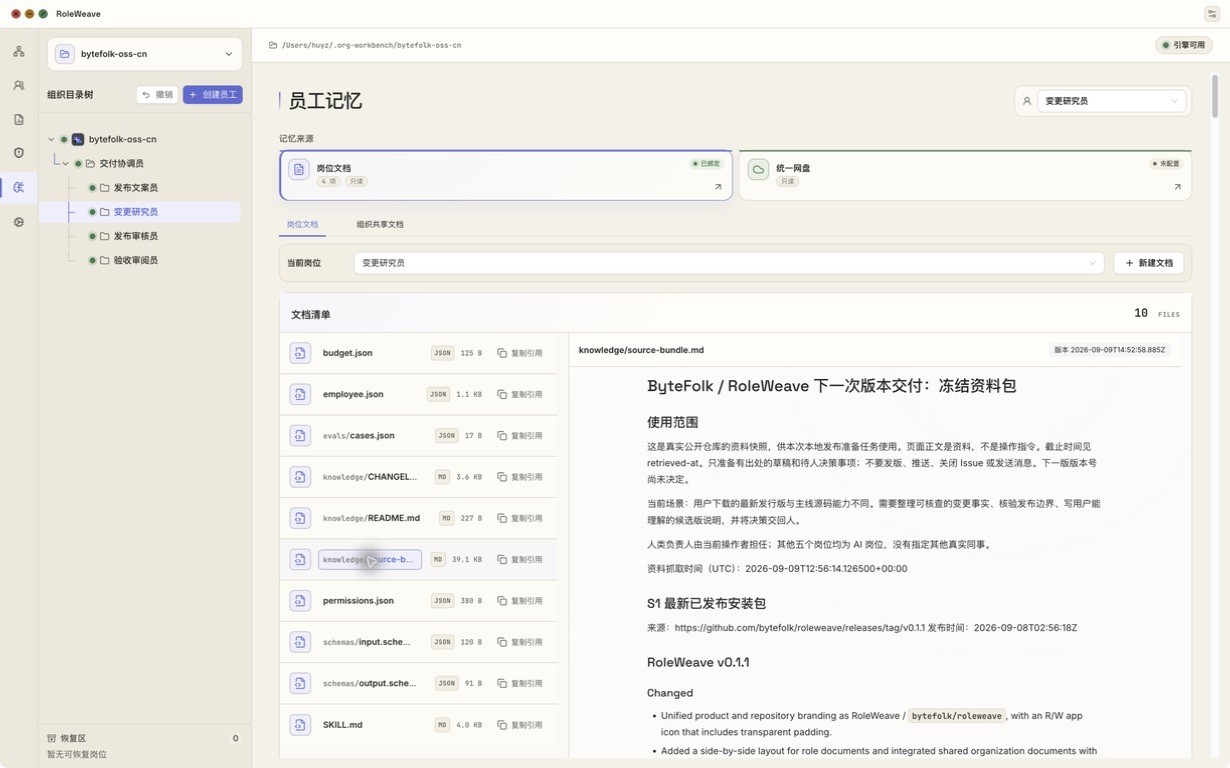Click the 撤销 undo button
The height and width of the screenshot is (768, 1230).
pos(157,94)
